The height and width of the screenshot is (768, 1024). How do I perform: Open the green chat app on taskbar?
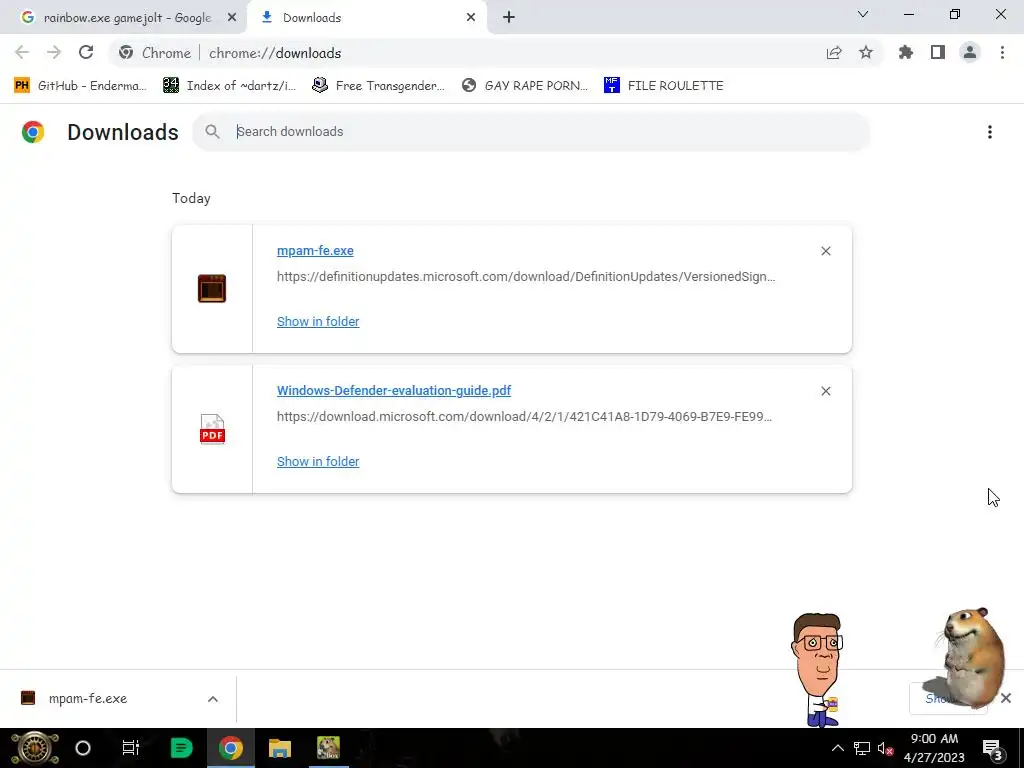181,748
